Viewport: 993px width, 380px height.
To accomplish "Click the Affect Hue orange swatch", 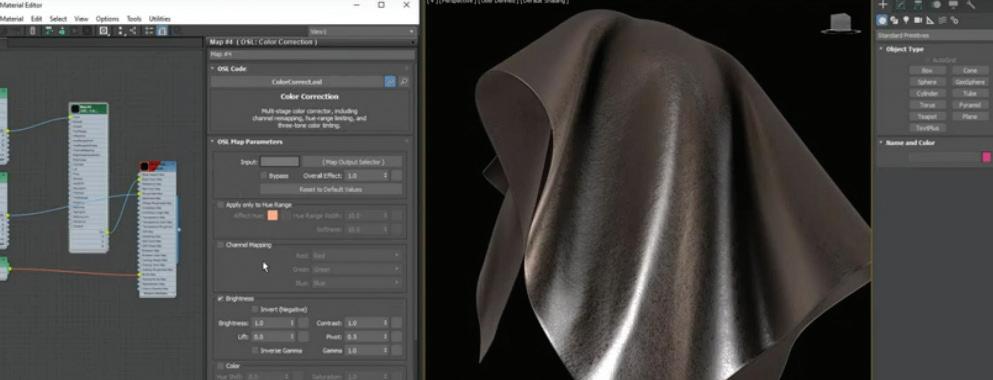I will 272,215.
